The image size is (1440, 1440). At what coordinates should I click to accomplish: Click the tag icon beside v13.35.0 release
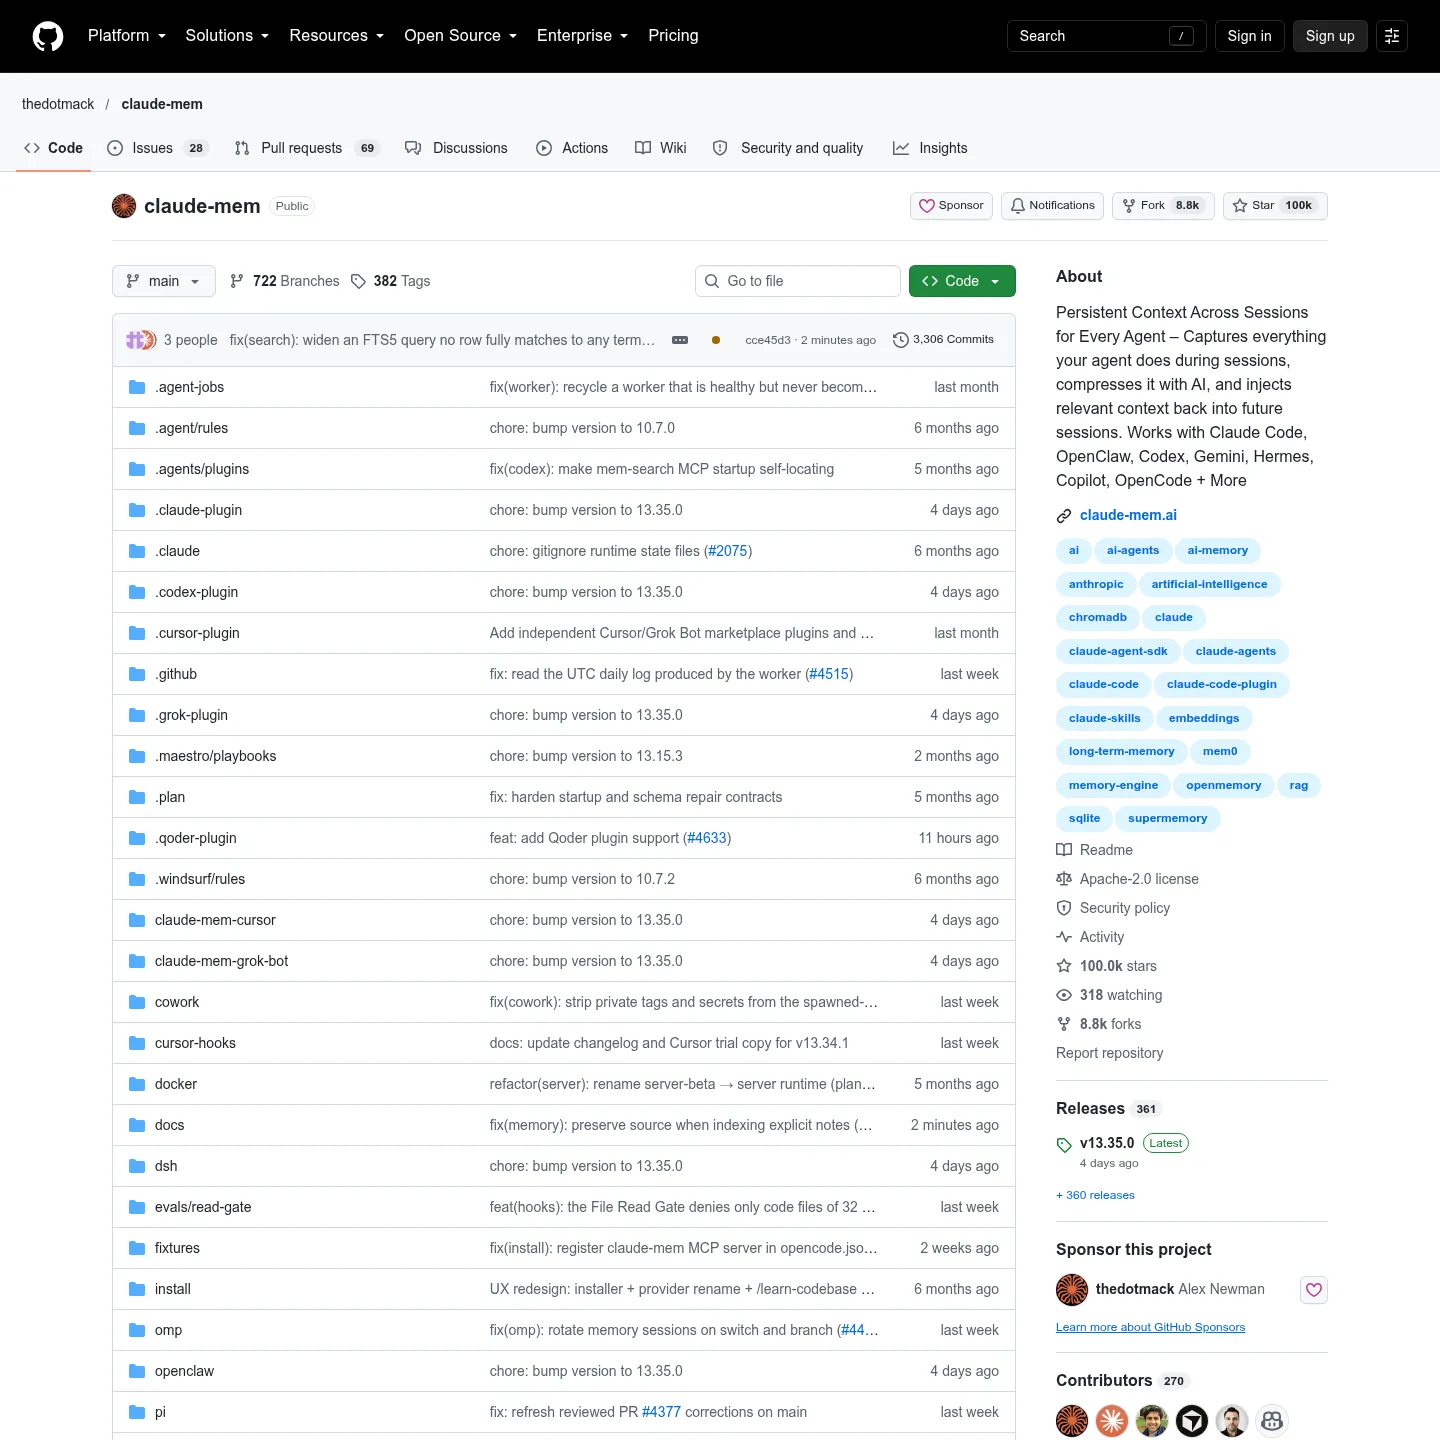tap(1064, 1144)
